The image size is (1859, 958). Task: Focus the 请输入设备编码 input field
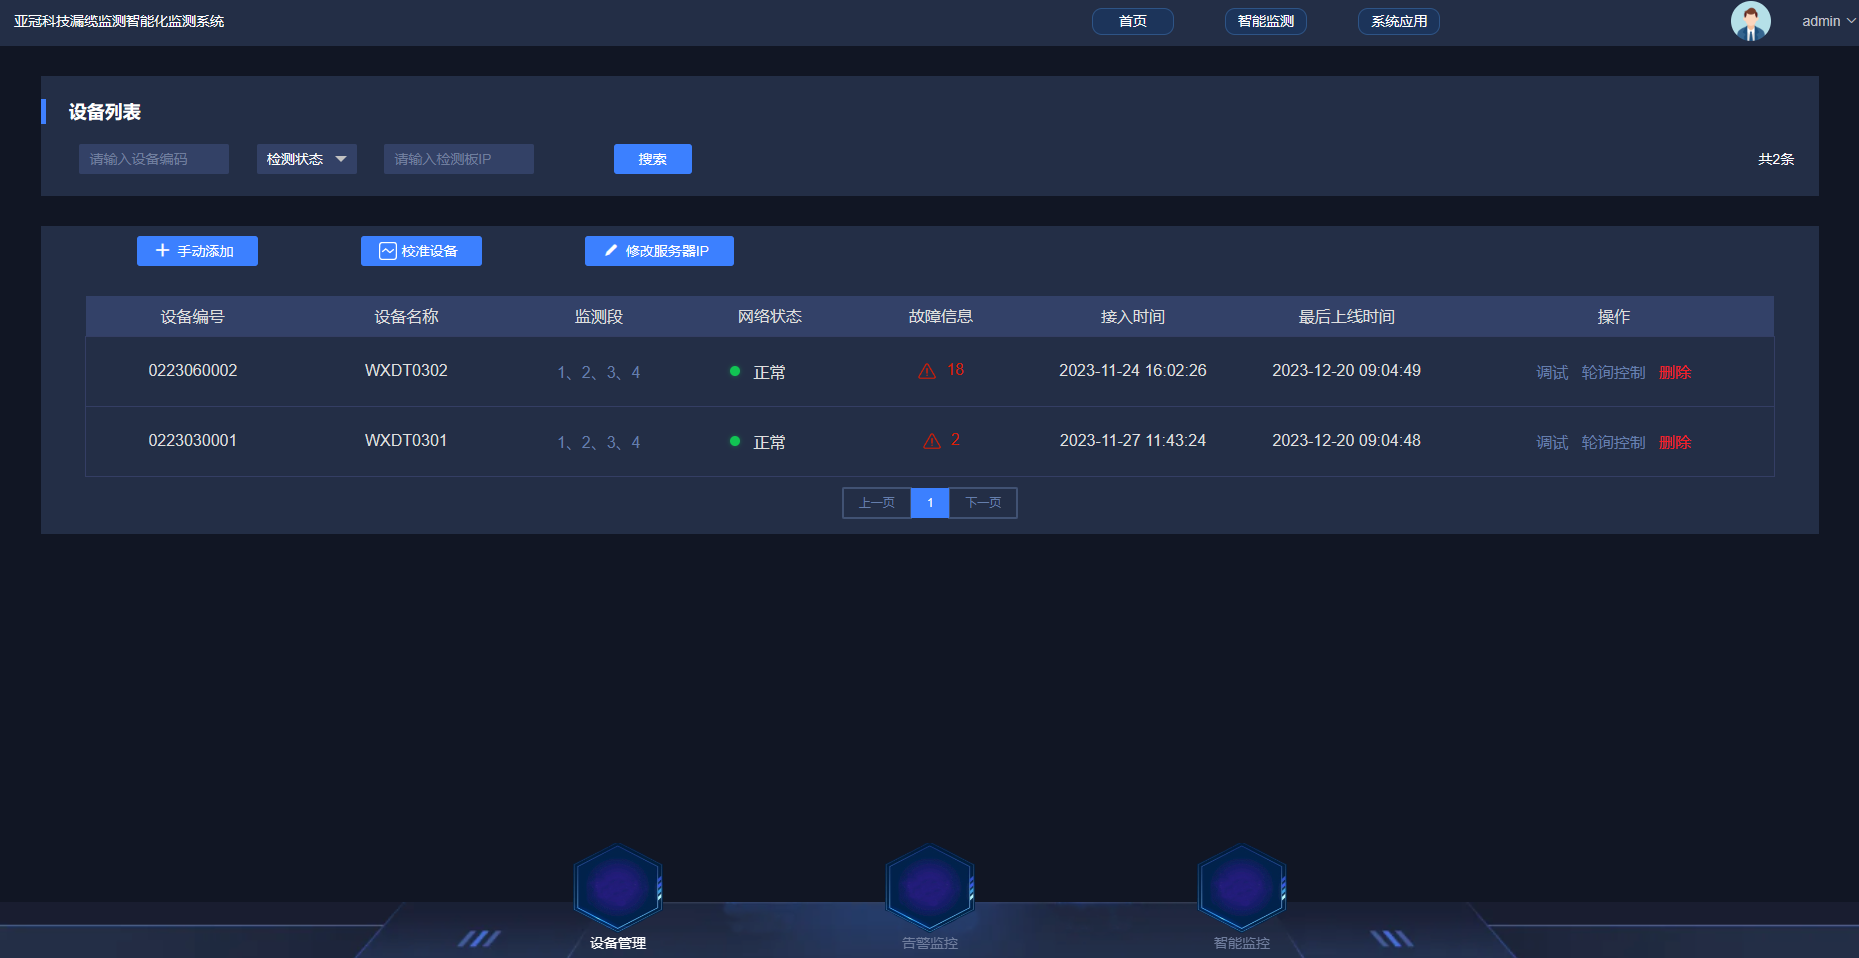154,159
